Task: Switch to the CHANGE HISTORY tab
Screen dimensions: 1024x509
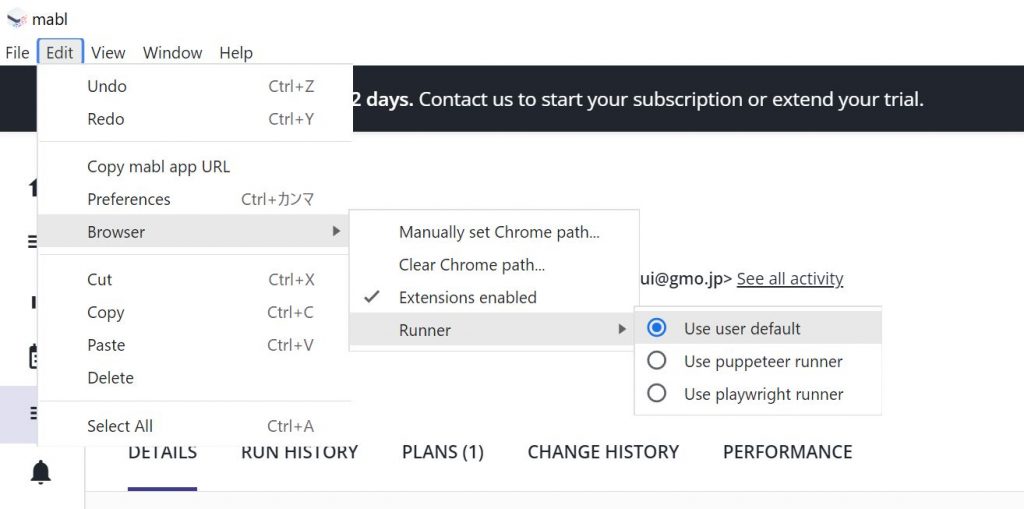Action: pyautogui.click(x=603, y=452)
